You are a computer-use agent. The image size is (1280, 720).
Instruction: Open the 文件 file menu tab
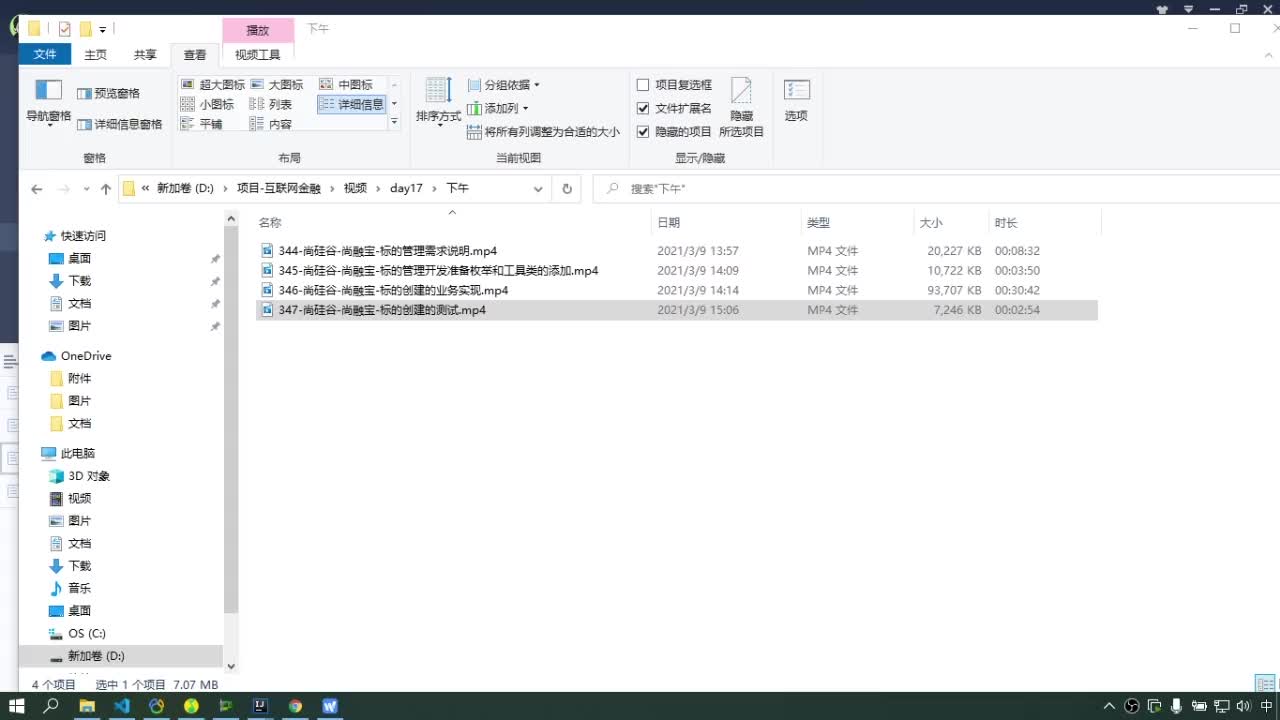(45, 54)
